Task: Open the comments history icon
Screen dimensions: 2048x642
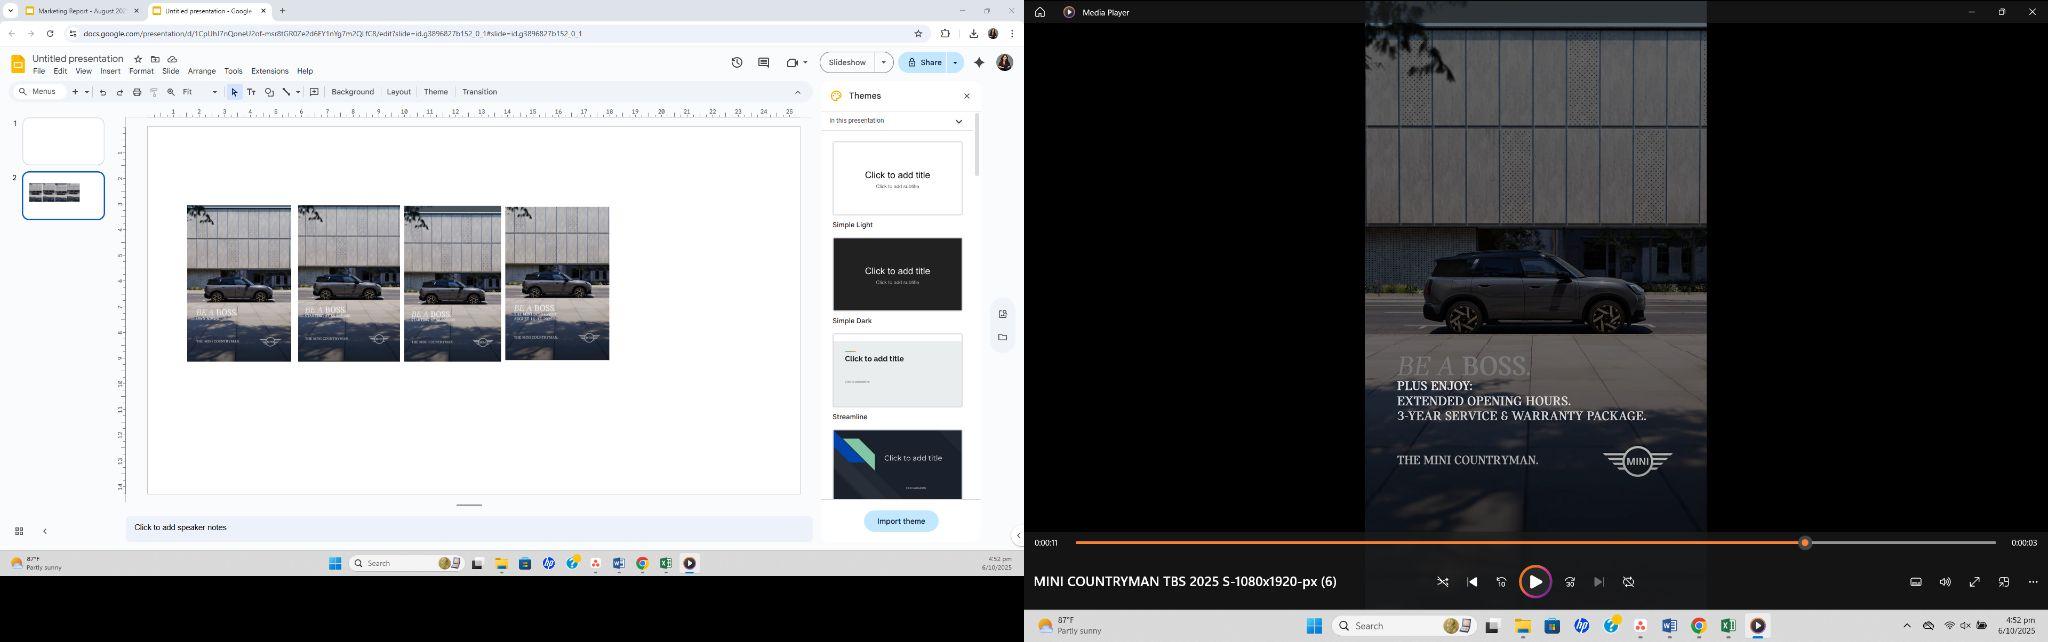Action: pos(763,62)
